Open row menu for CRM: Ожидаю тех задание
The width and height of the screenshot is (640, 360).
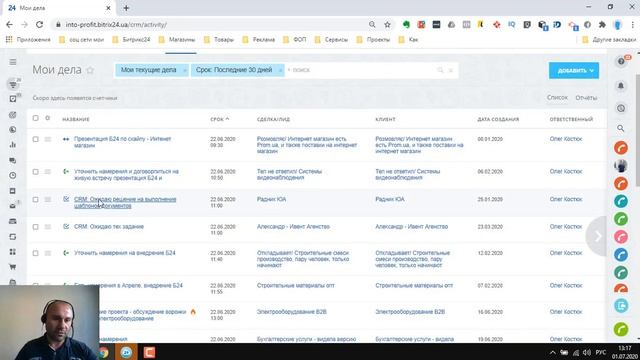48,227
